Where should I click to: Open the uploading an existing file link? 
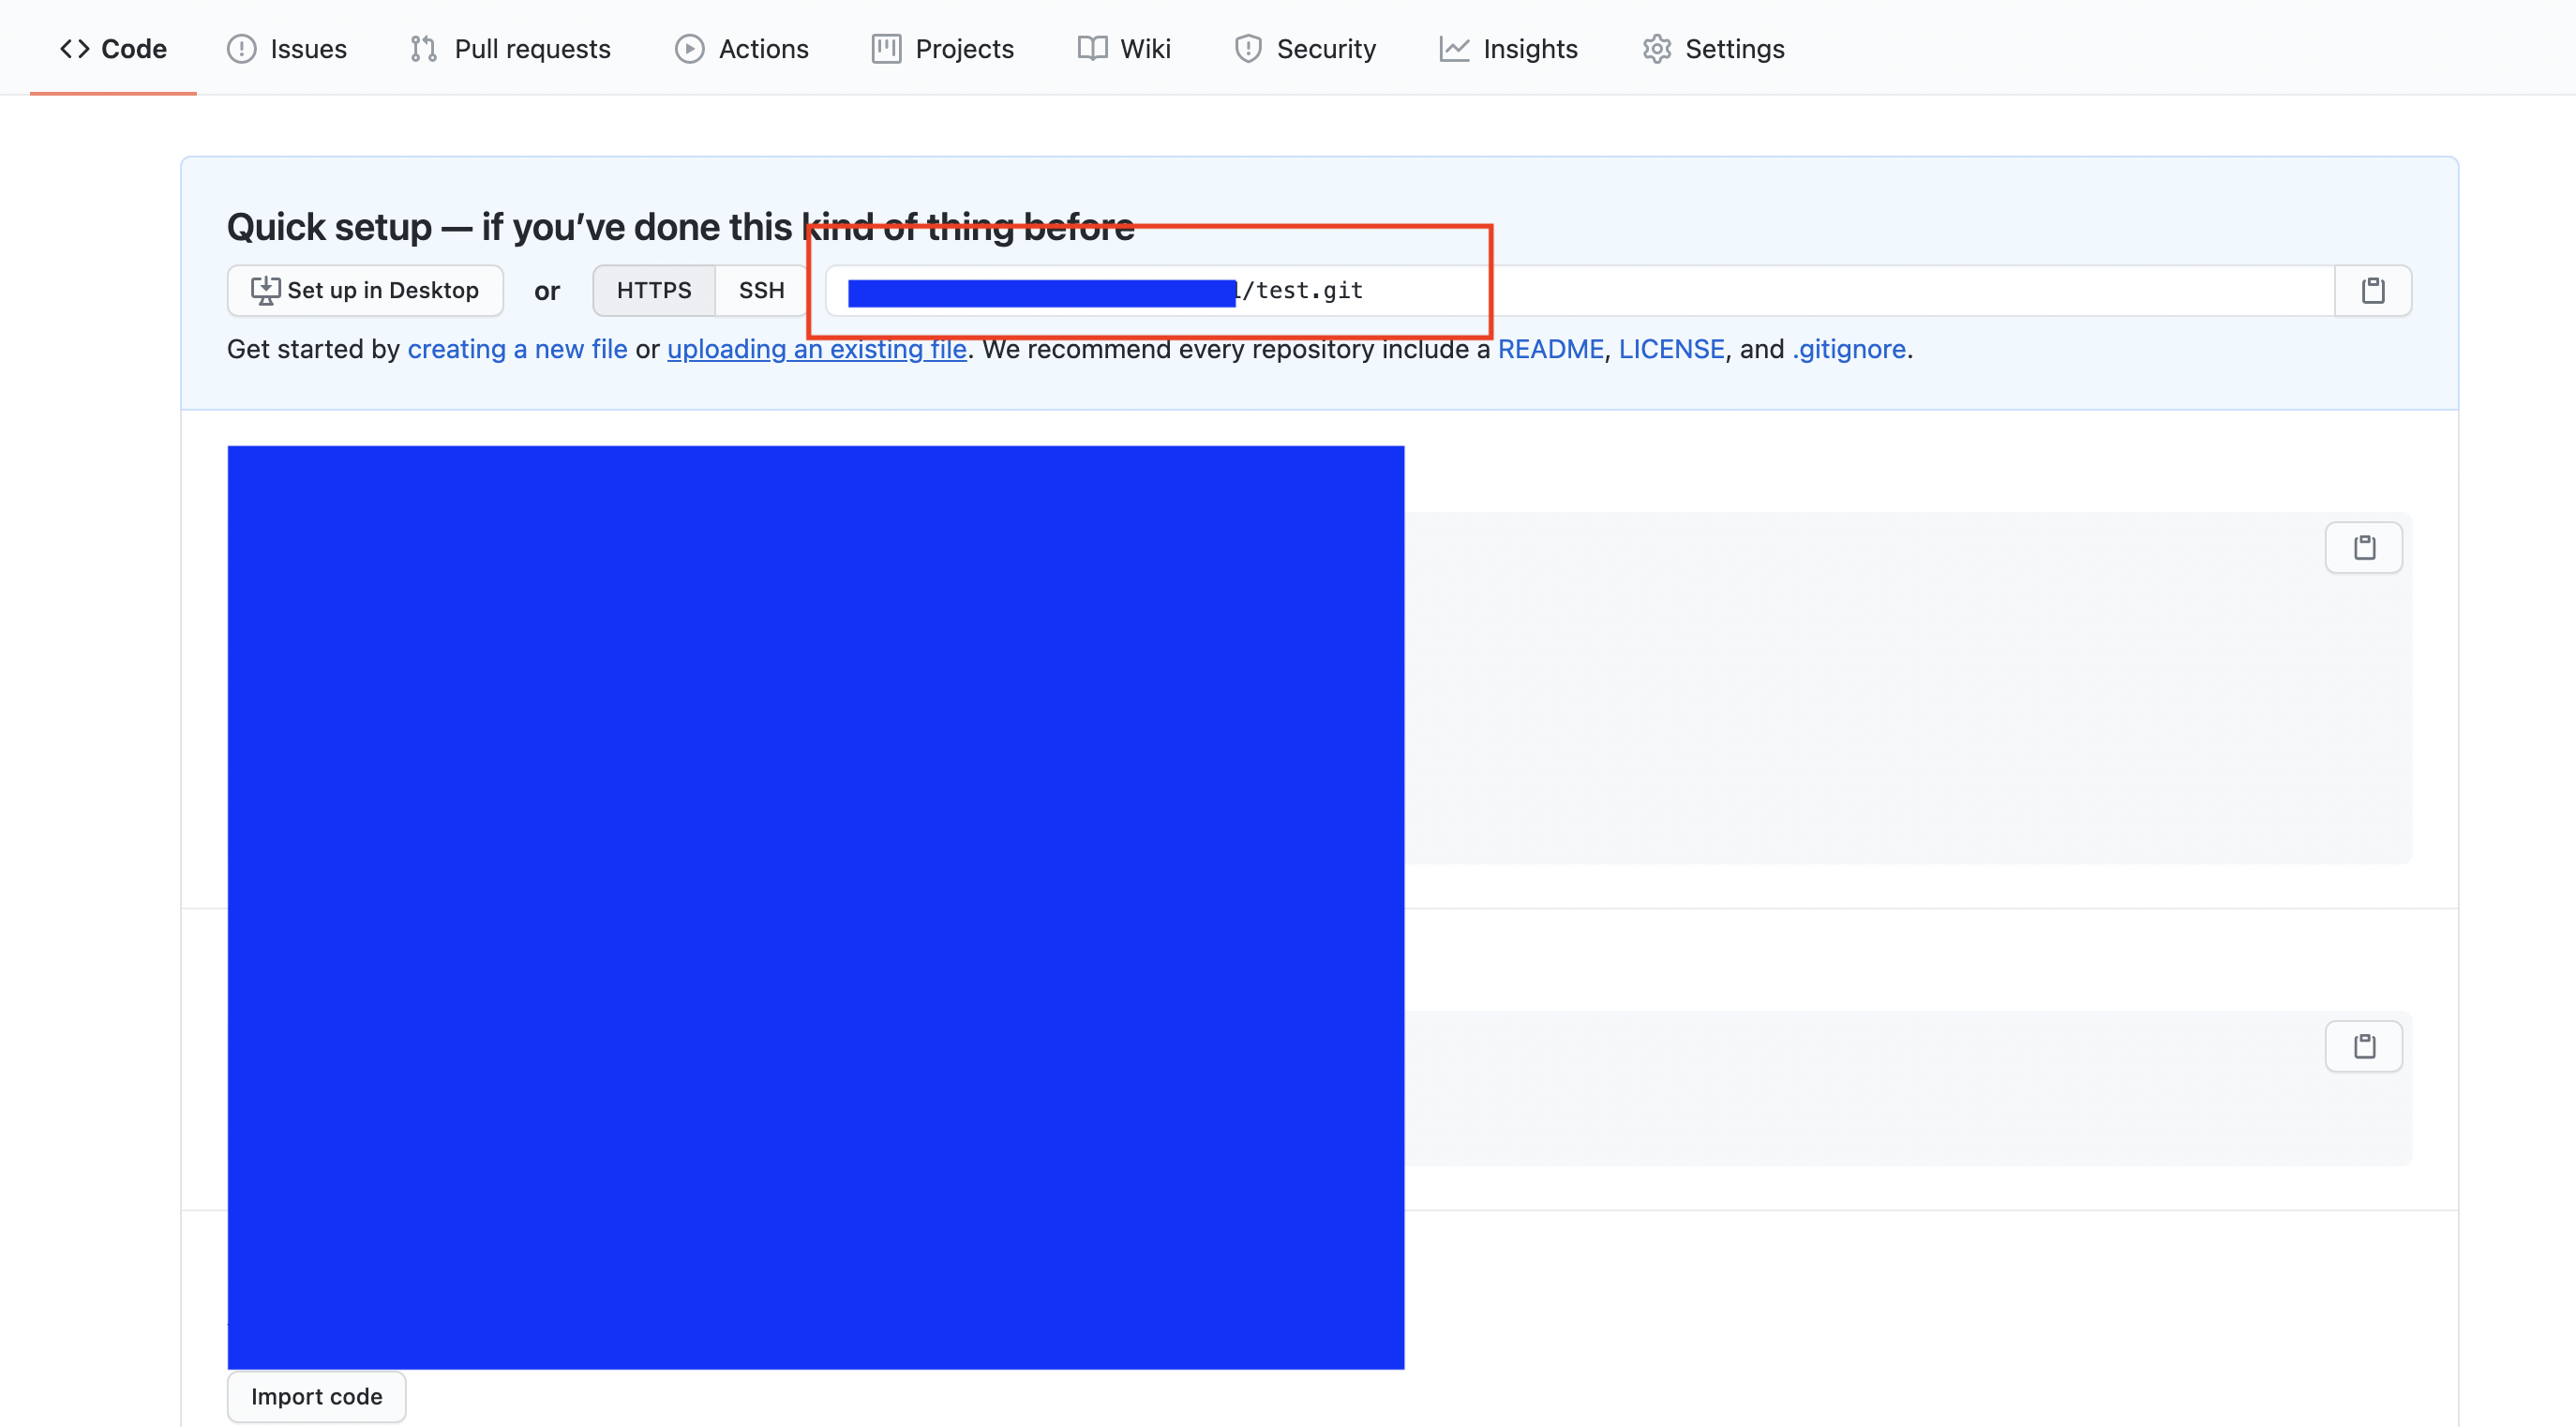coord(816,349)
